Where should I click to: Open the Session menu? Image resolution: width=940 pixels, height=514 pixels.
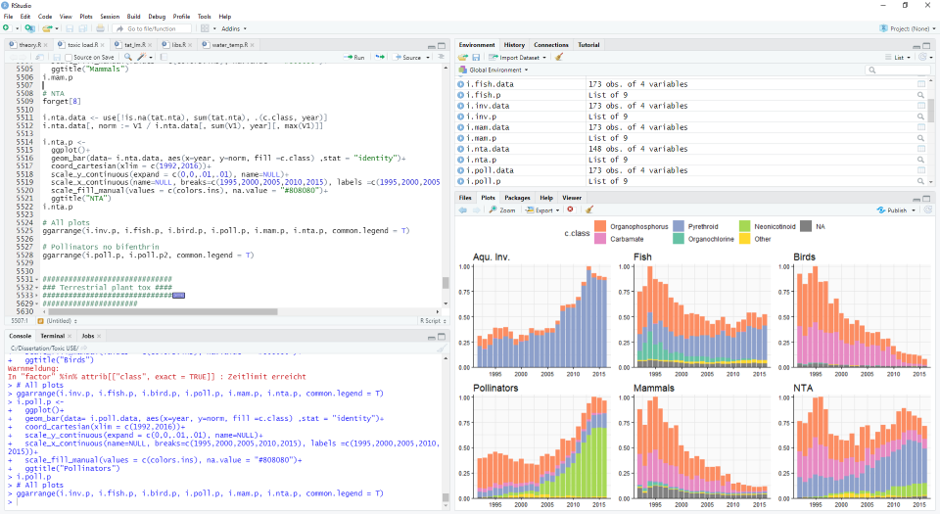pyautogui.click(x=110, y=16)
